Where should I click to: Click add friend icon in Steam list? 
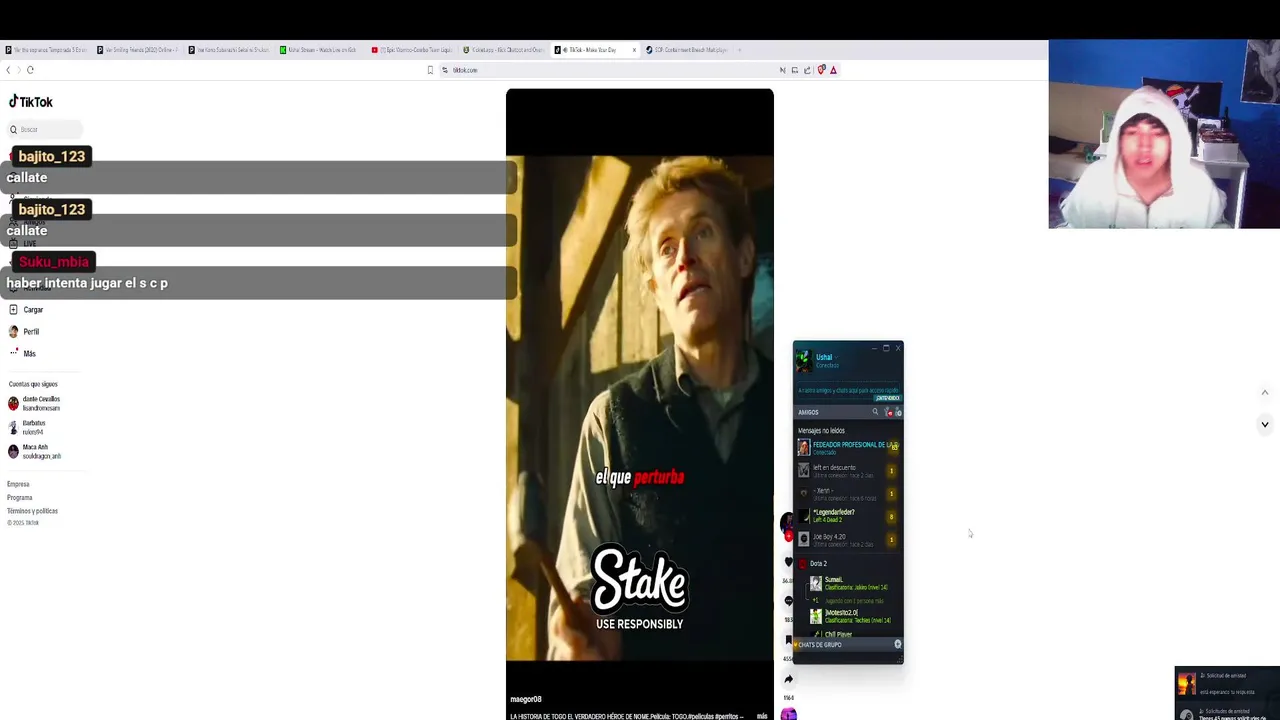[888, 412]
